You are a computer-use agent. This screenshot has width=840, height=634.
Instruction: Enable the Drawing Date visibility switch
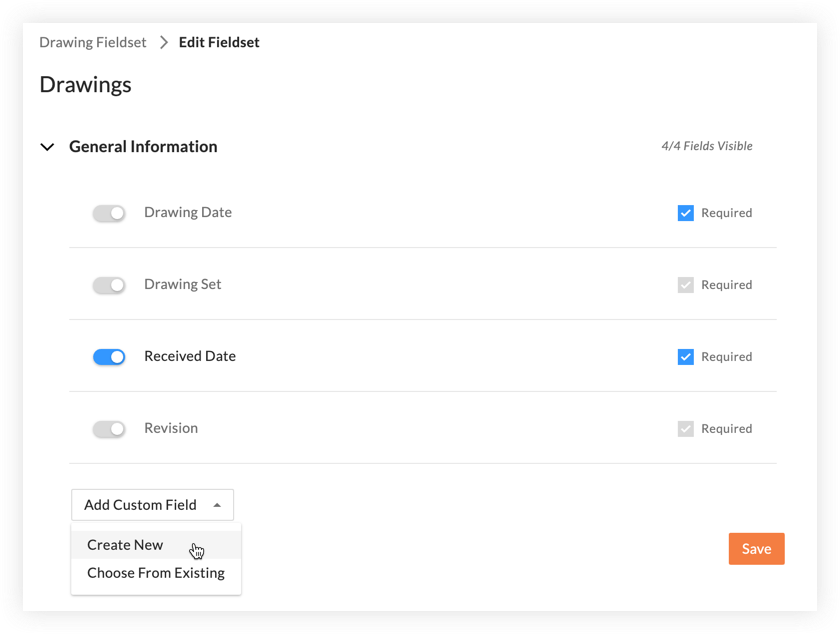(109, 213)
